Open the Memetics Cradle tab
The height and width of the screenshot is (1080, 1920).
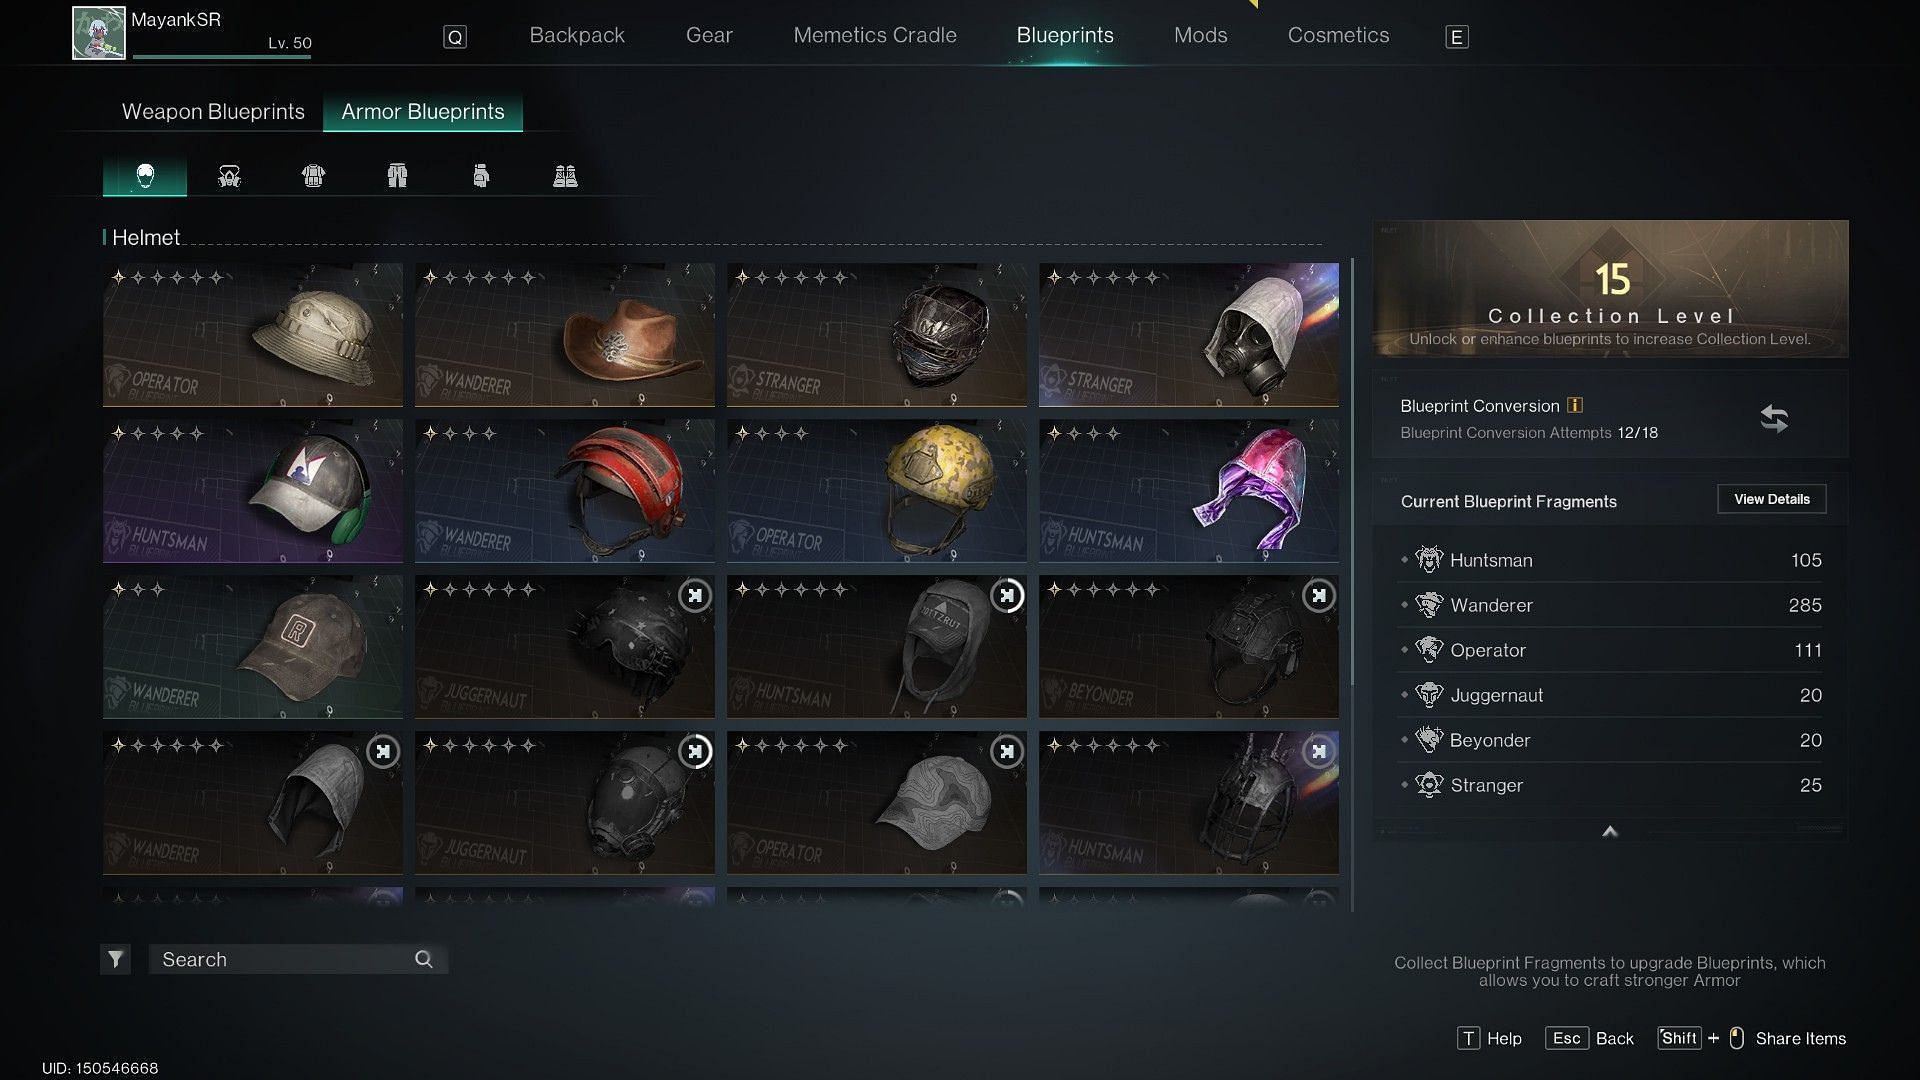[x=875, y=36]
